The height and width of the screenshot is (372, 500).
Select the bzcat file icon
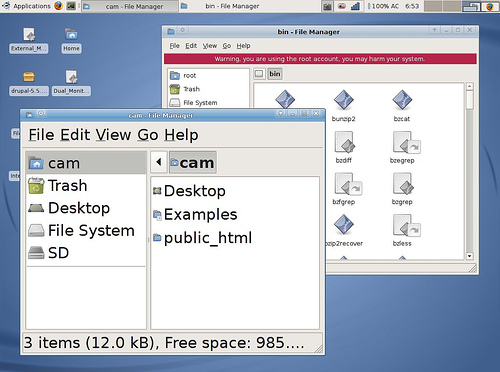pyautogui.click(x=402, y=106)
